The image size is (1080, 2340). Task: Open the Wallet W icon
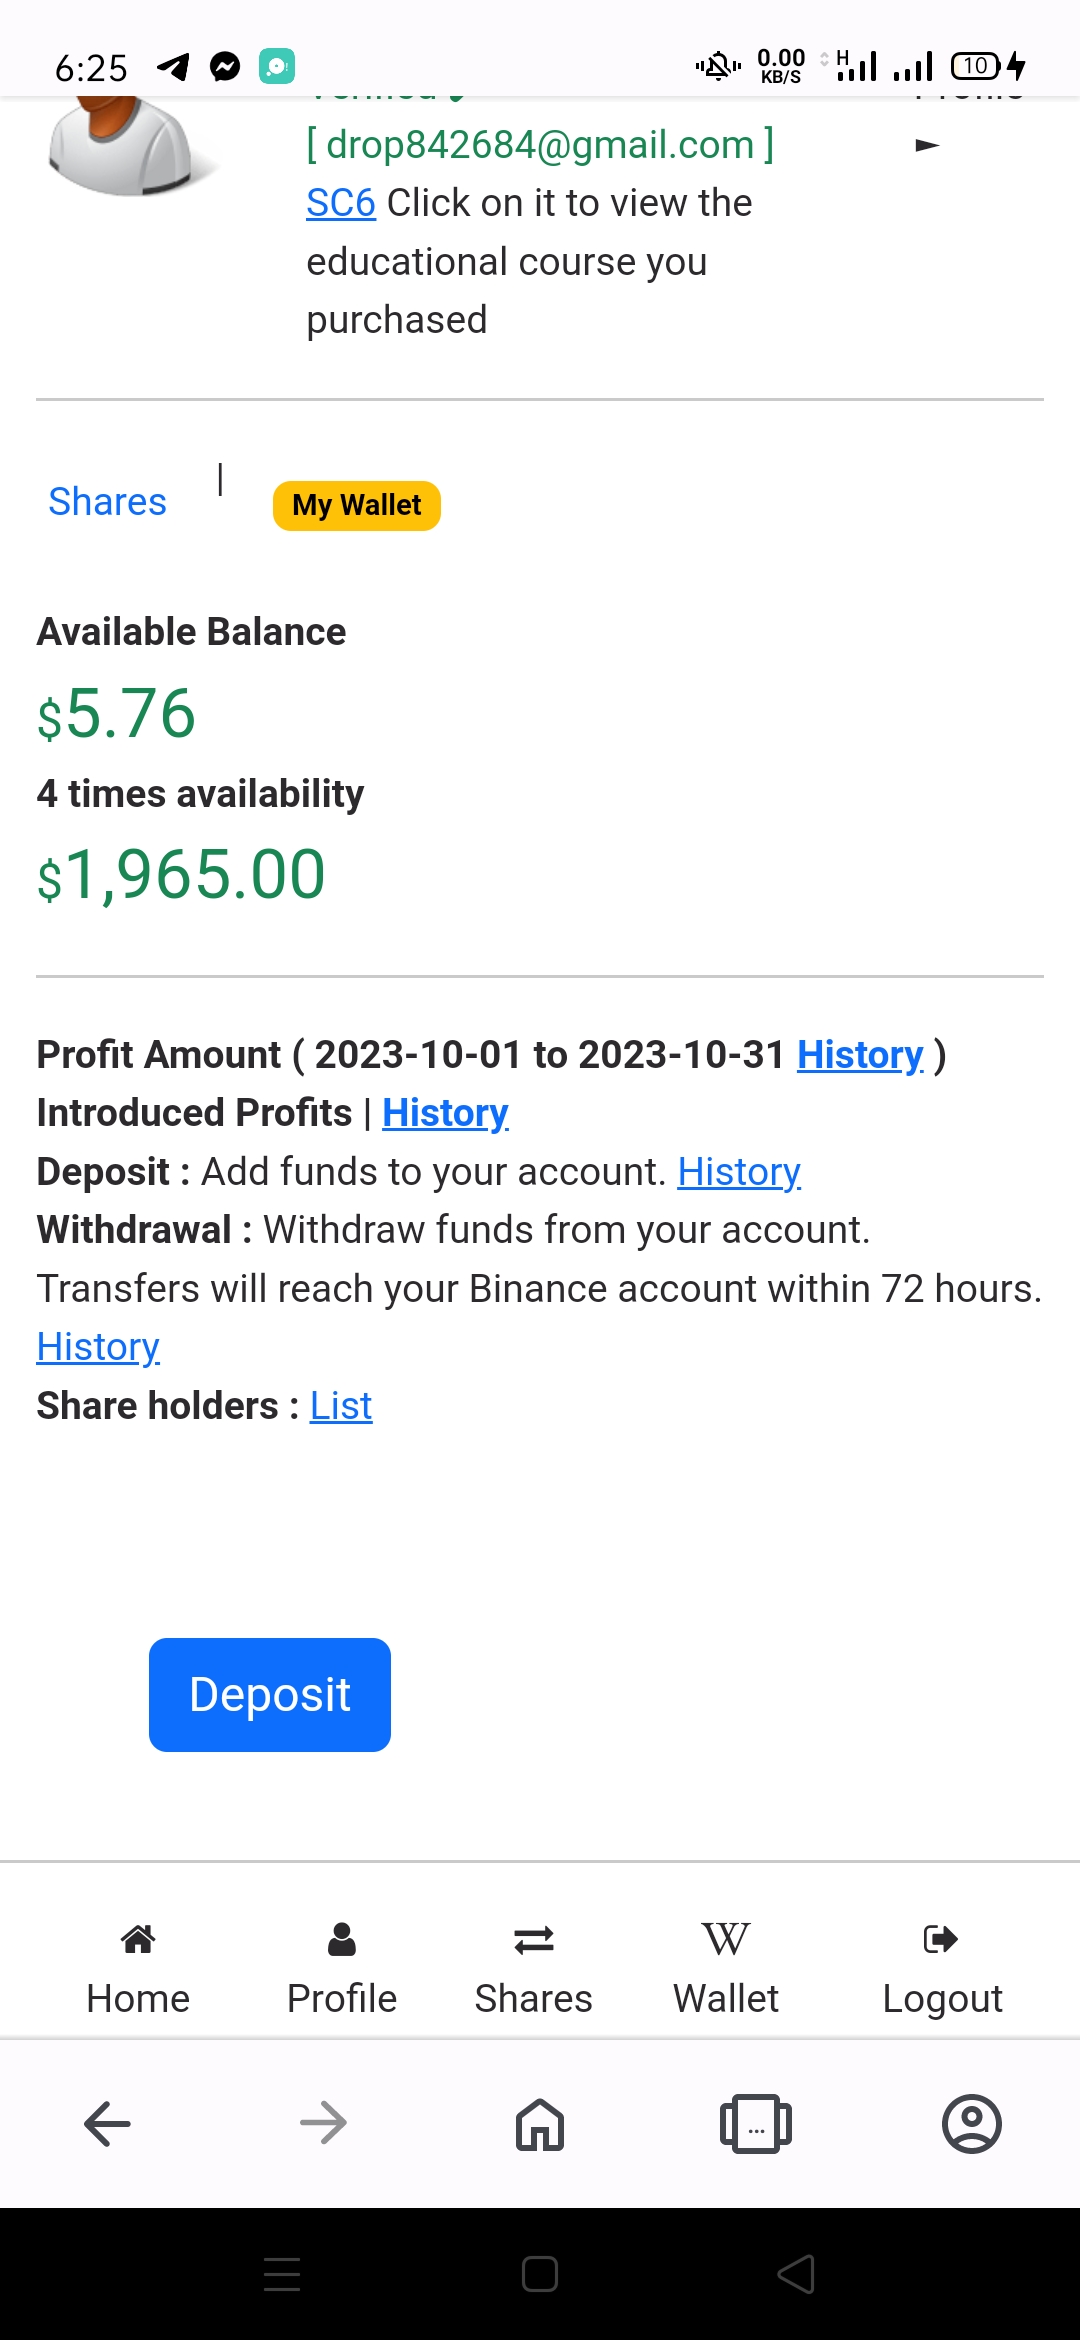725,1939
